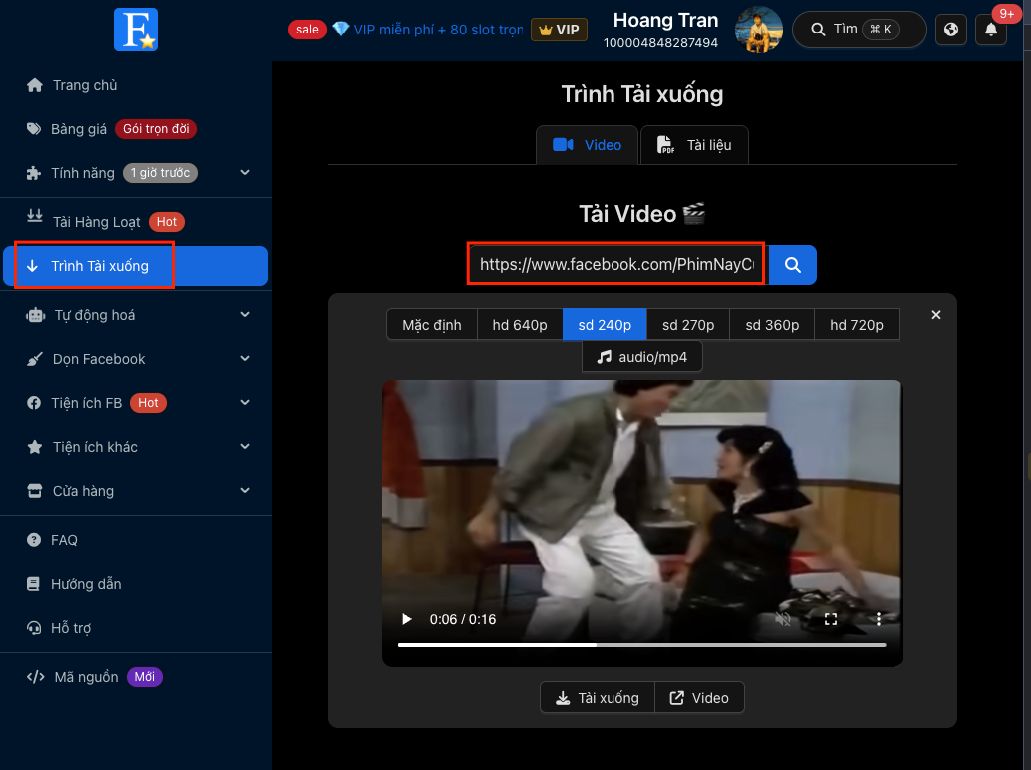This screenshot has height=770, width=1031.
Task: Click the globe language icon
Action: coord(951,29)
